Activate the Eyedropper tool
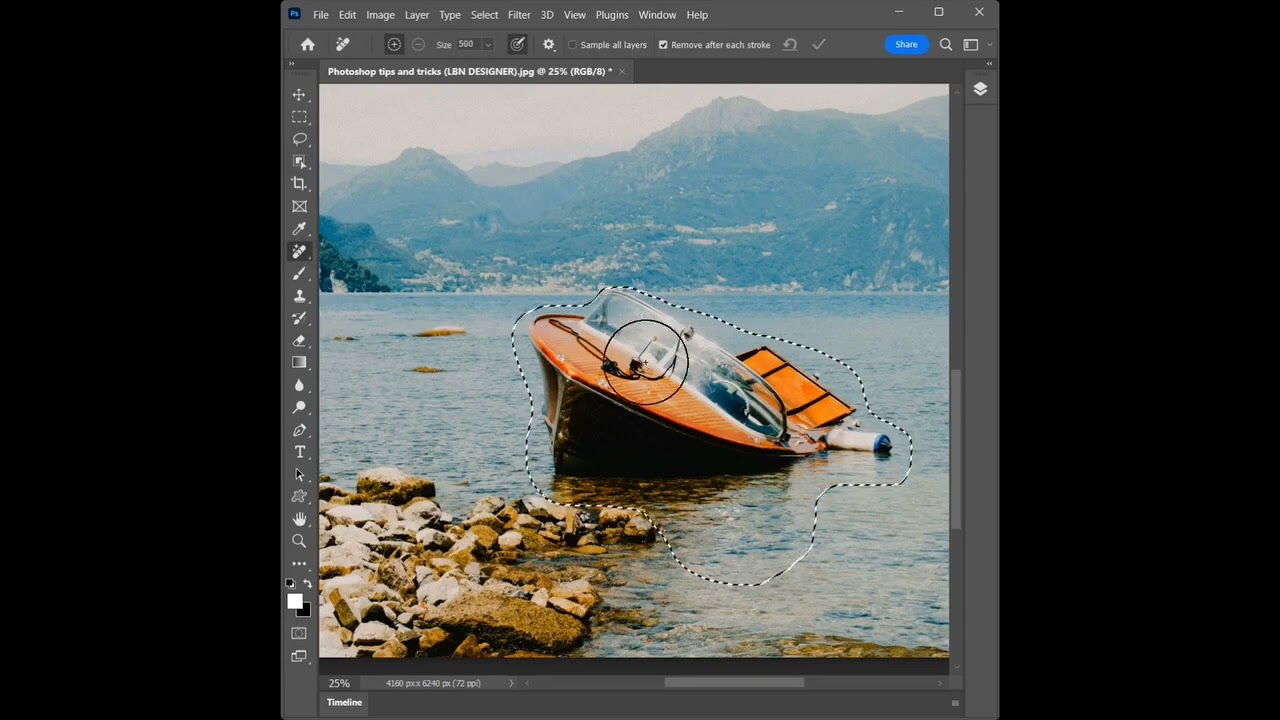1280x720 pixels. click(x=299, y=229)
